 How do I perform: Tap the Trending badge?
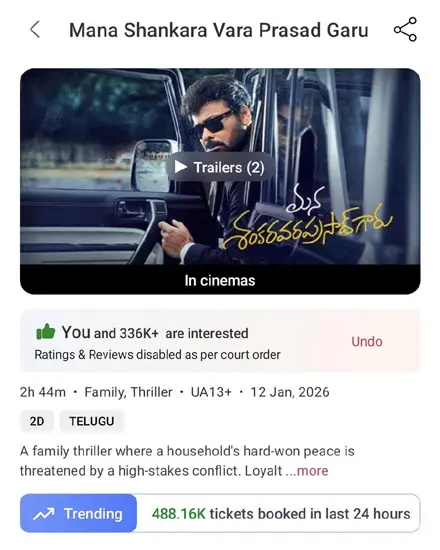pyautogui.click(x=78, y=513)
